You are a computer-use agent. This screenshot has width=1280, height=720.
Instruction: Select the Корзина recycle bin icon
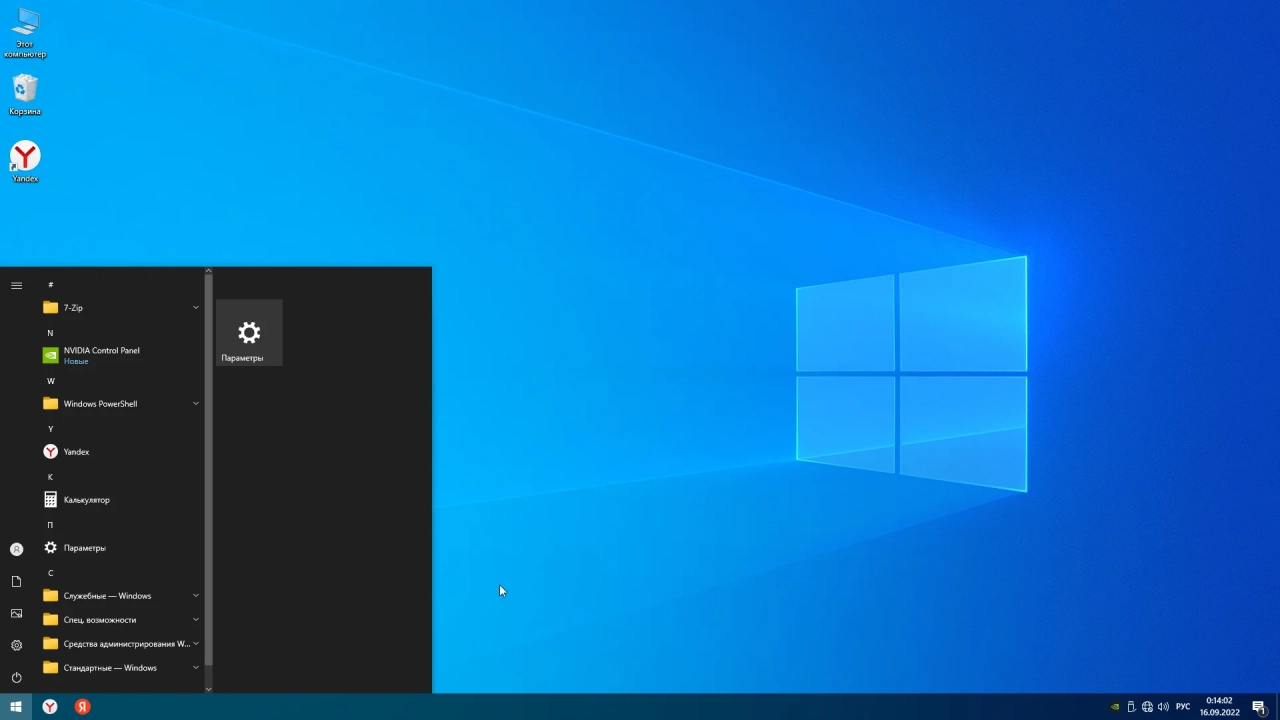(25, 95)
